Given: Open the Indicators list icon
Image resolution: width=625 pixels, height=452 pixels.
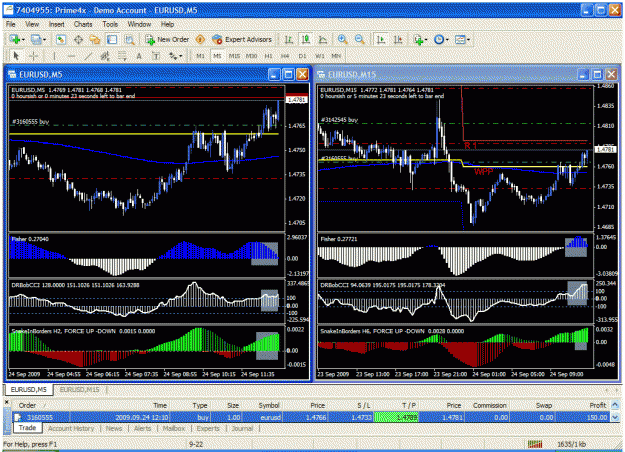Looking at the screenshot, I should click(418, 39).
